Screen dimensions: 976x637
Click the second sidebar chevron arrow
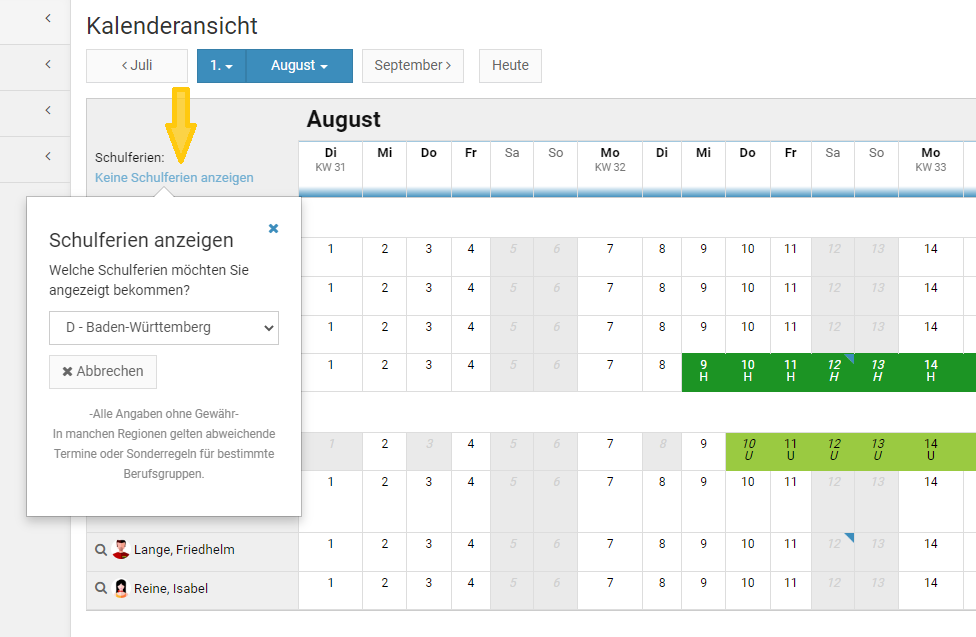point(48,65)
